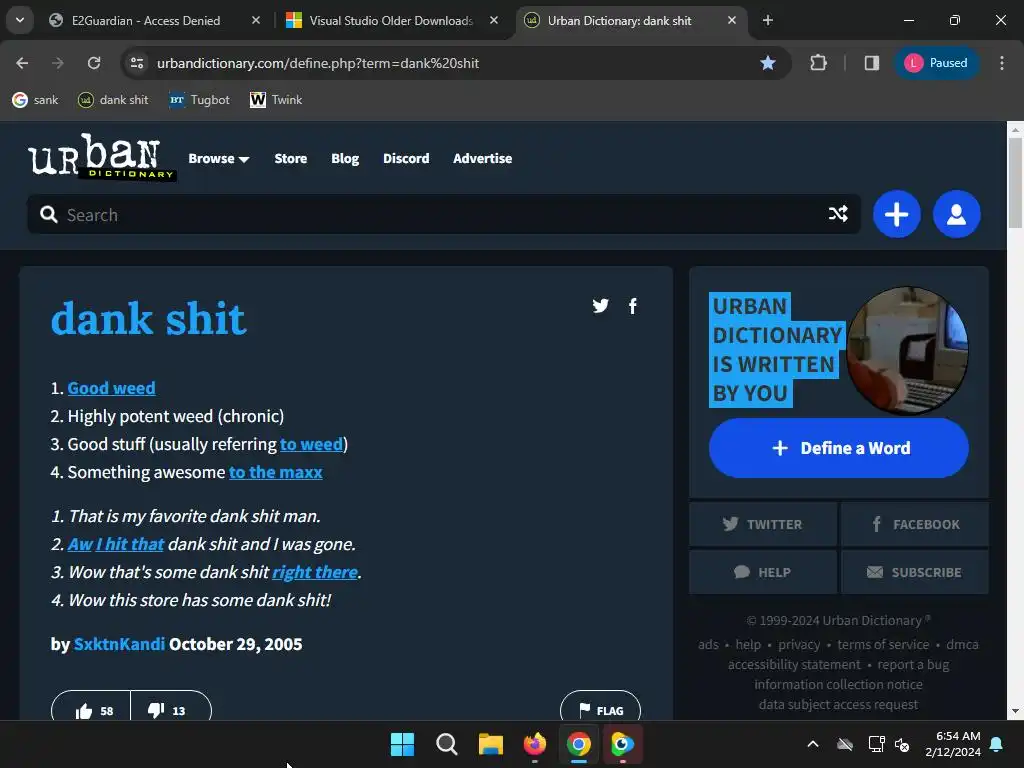Open the terms of service footer link

(883, 645)
